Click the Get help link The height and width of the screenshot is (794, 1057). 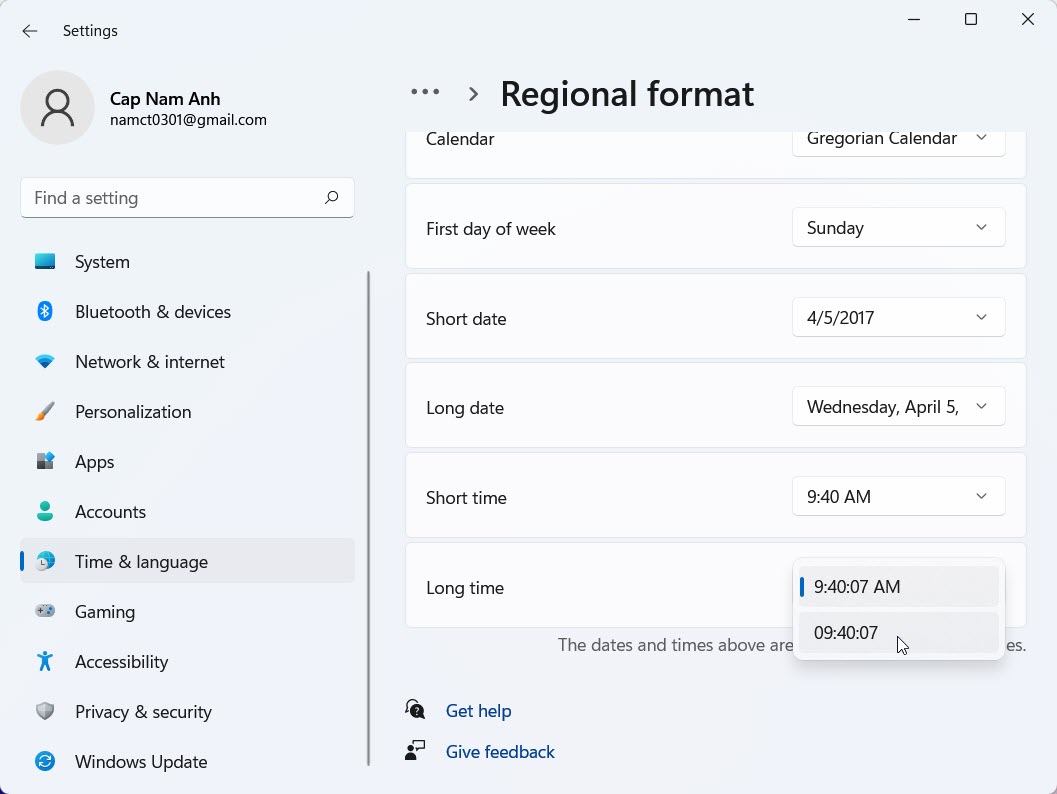coord(478,710)
